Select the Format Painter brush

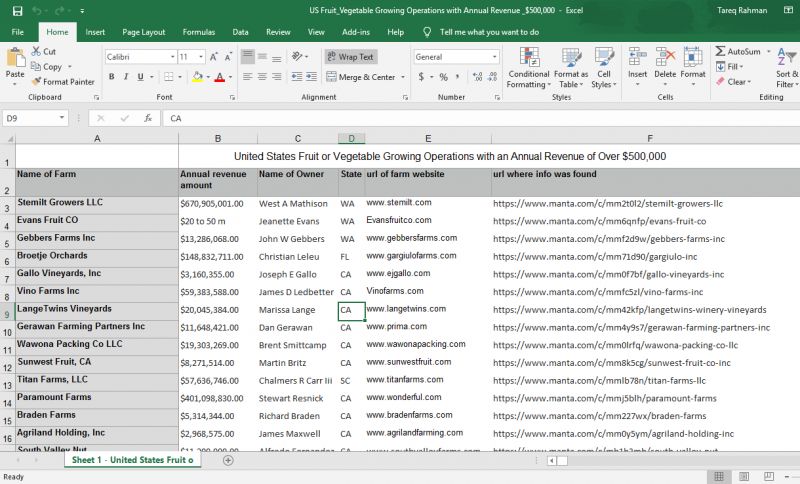pos(36,82)
